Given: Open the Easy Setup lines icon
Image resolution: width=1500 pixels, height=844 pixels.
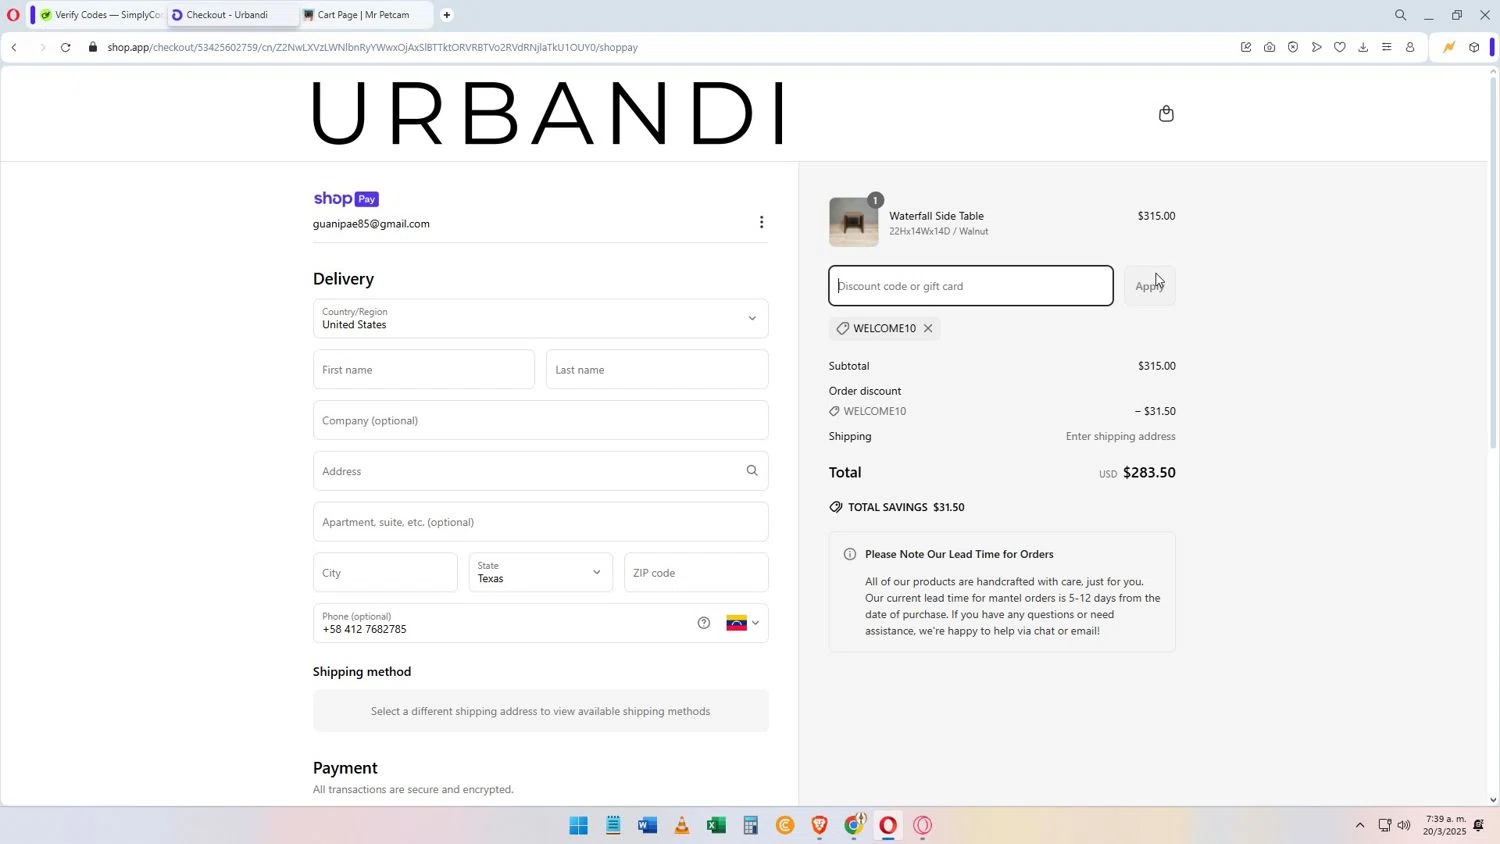Looking at the screenshot, I should pos(1386,47).
